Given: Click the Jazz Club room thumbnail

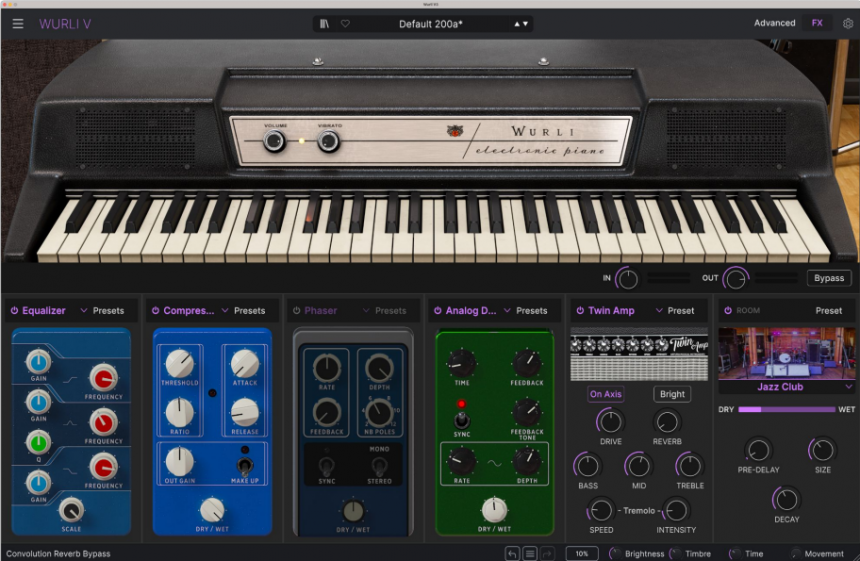Looking at the screenshot, I should click(x=787, y=354).
